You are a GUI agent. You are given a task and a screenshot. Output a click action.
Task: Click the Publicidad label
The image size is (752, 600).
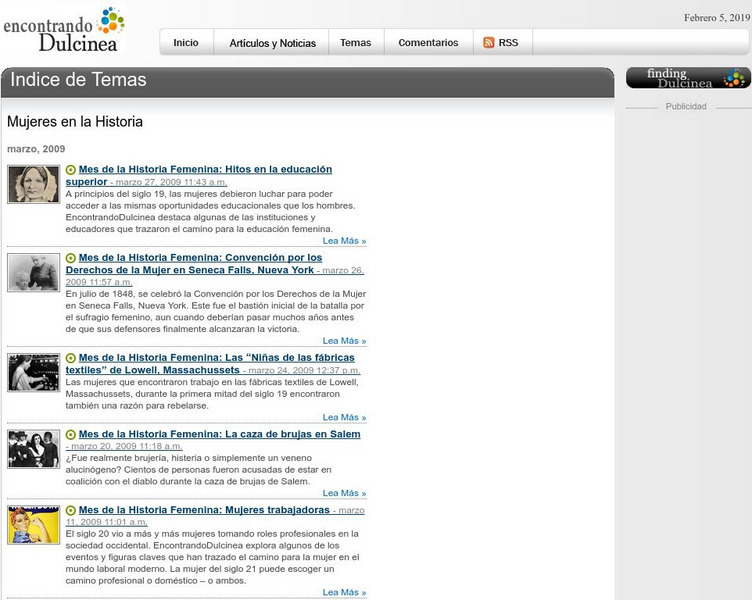686,106
